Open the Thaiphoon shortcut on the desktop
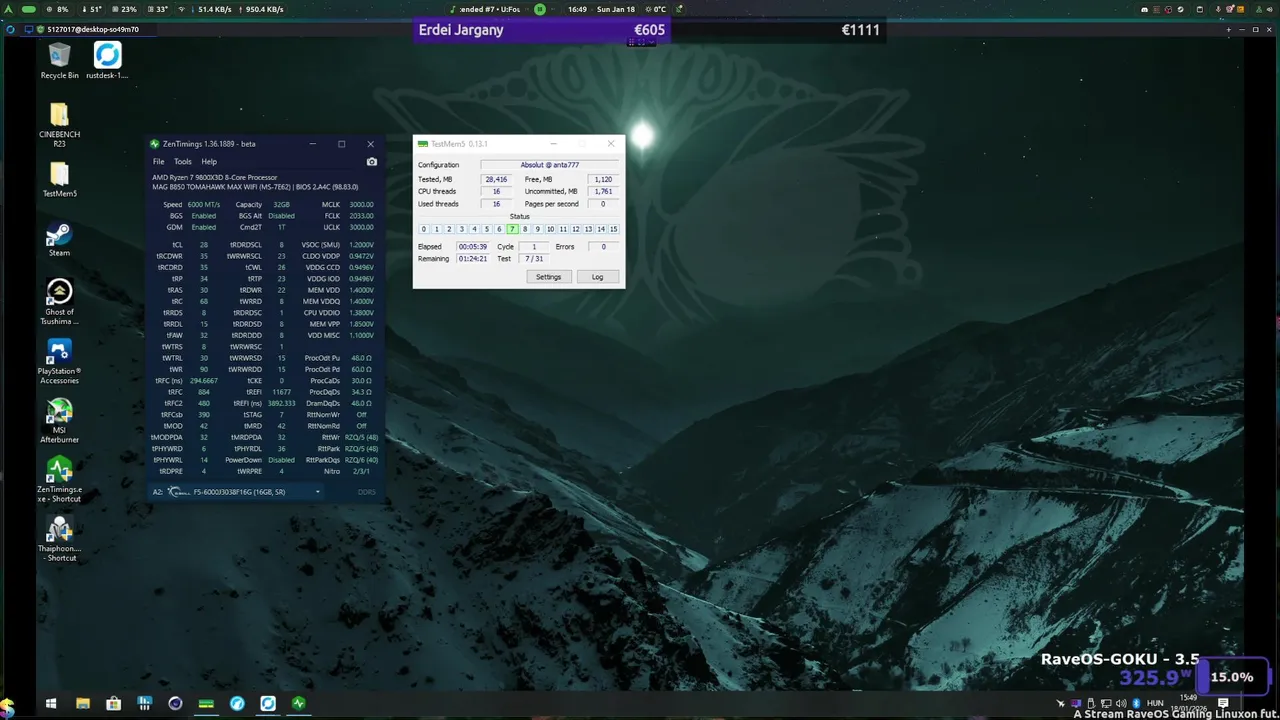Image resolution: width=1280 pixels, height=720 pixels. click(59, 539)
